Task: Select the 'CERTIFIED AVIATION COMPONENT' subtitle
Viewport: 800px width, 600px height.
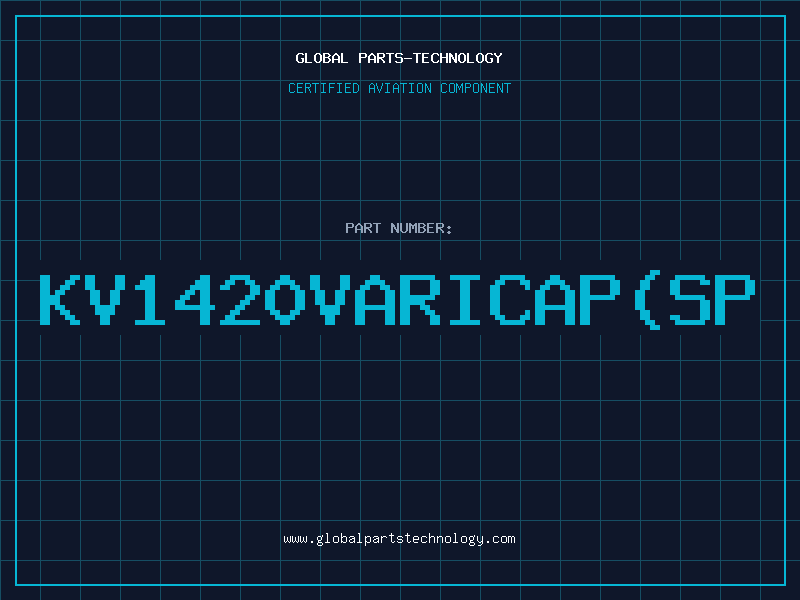Action: tap(399, 88)
